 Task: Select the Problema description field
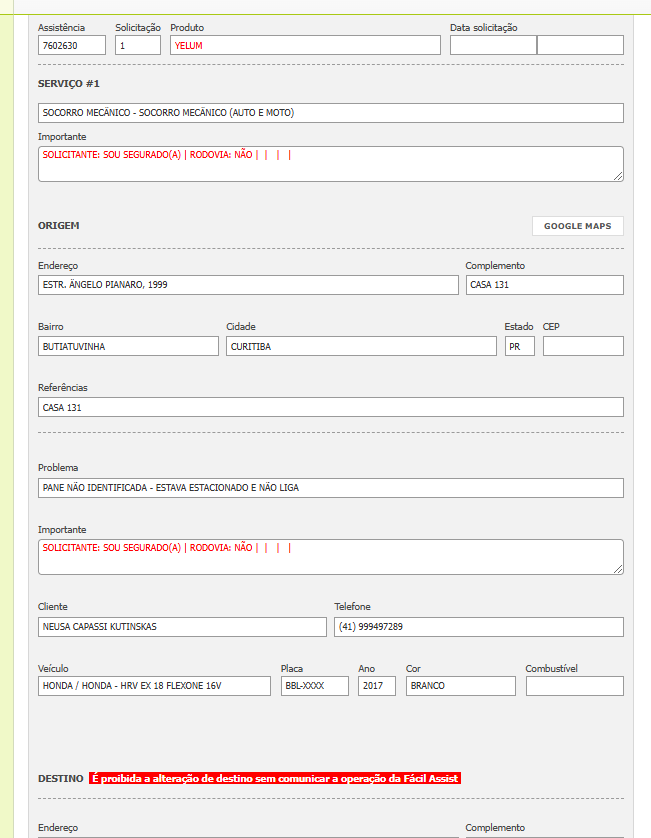click(330, 488)
